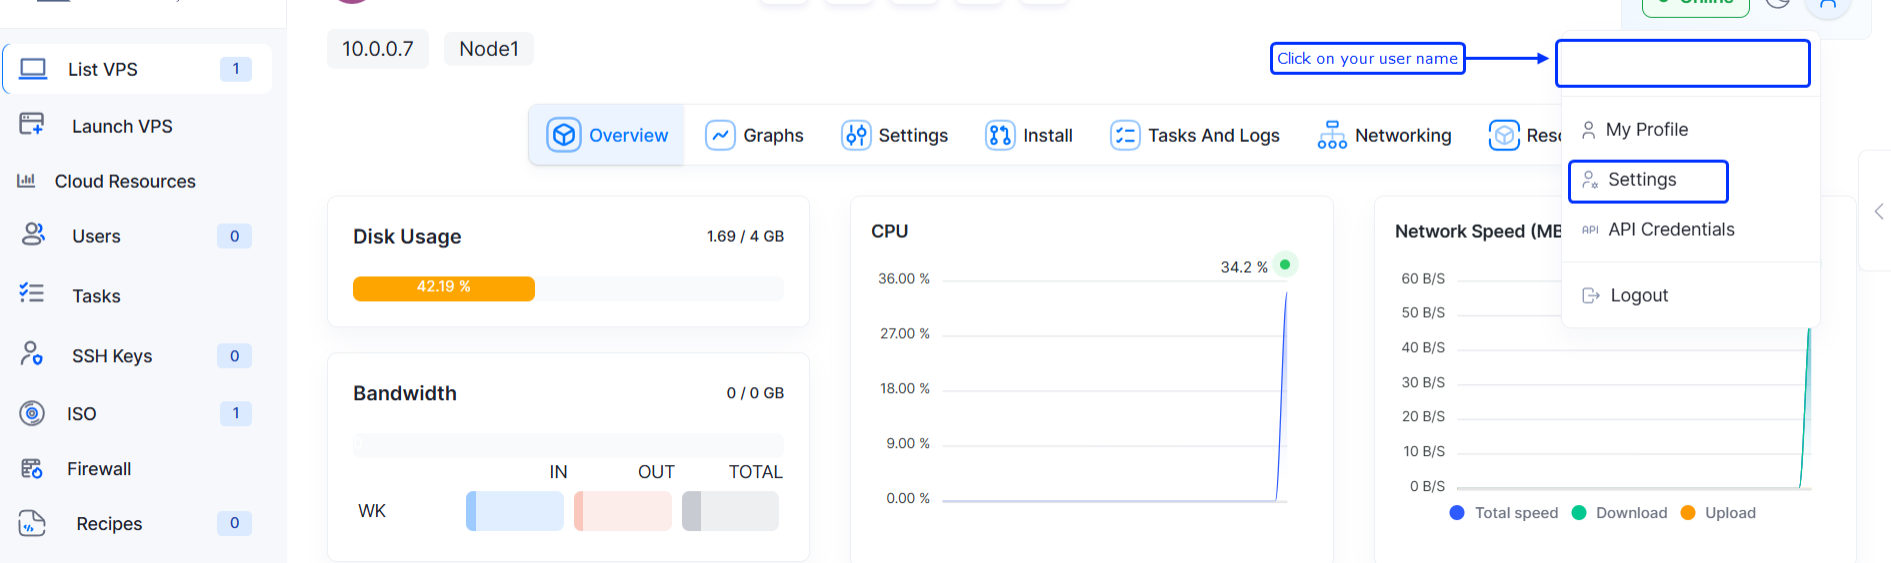The width and height of the screenshot is (1891, 563).
Task: Toggle Total speed legend in network chart
Action: (x=1504, y=513)
